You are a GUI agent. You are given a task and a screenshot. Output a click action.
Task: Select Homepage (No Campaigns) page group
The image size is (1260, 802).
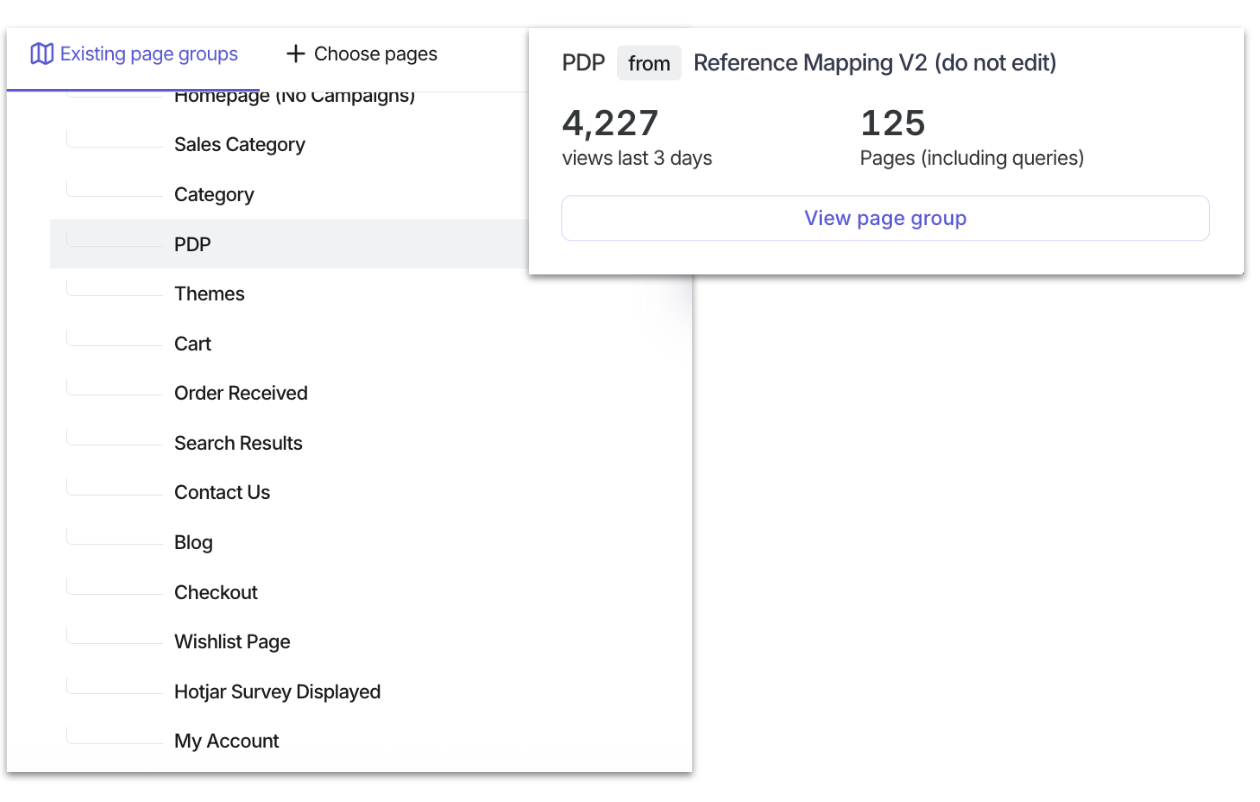[x=294, y=97]
